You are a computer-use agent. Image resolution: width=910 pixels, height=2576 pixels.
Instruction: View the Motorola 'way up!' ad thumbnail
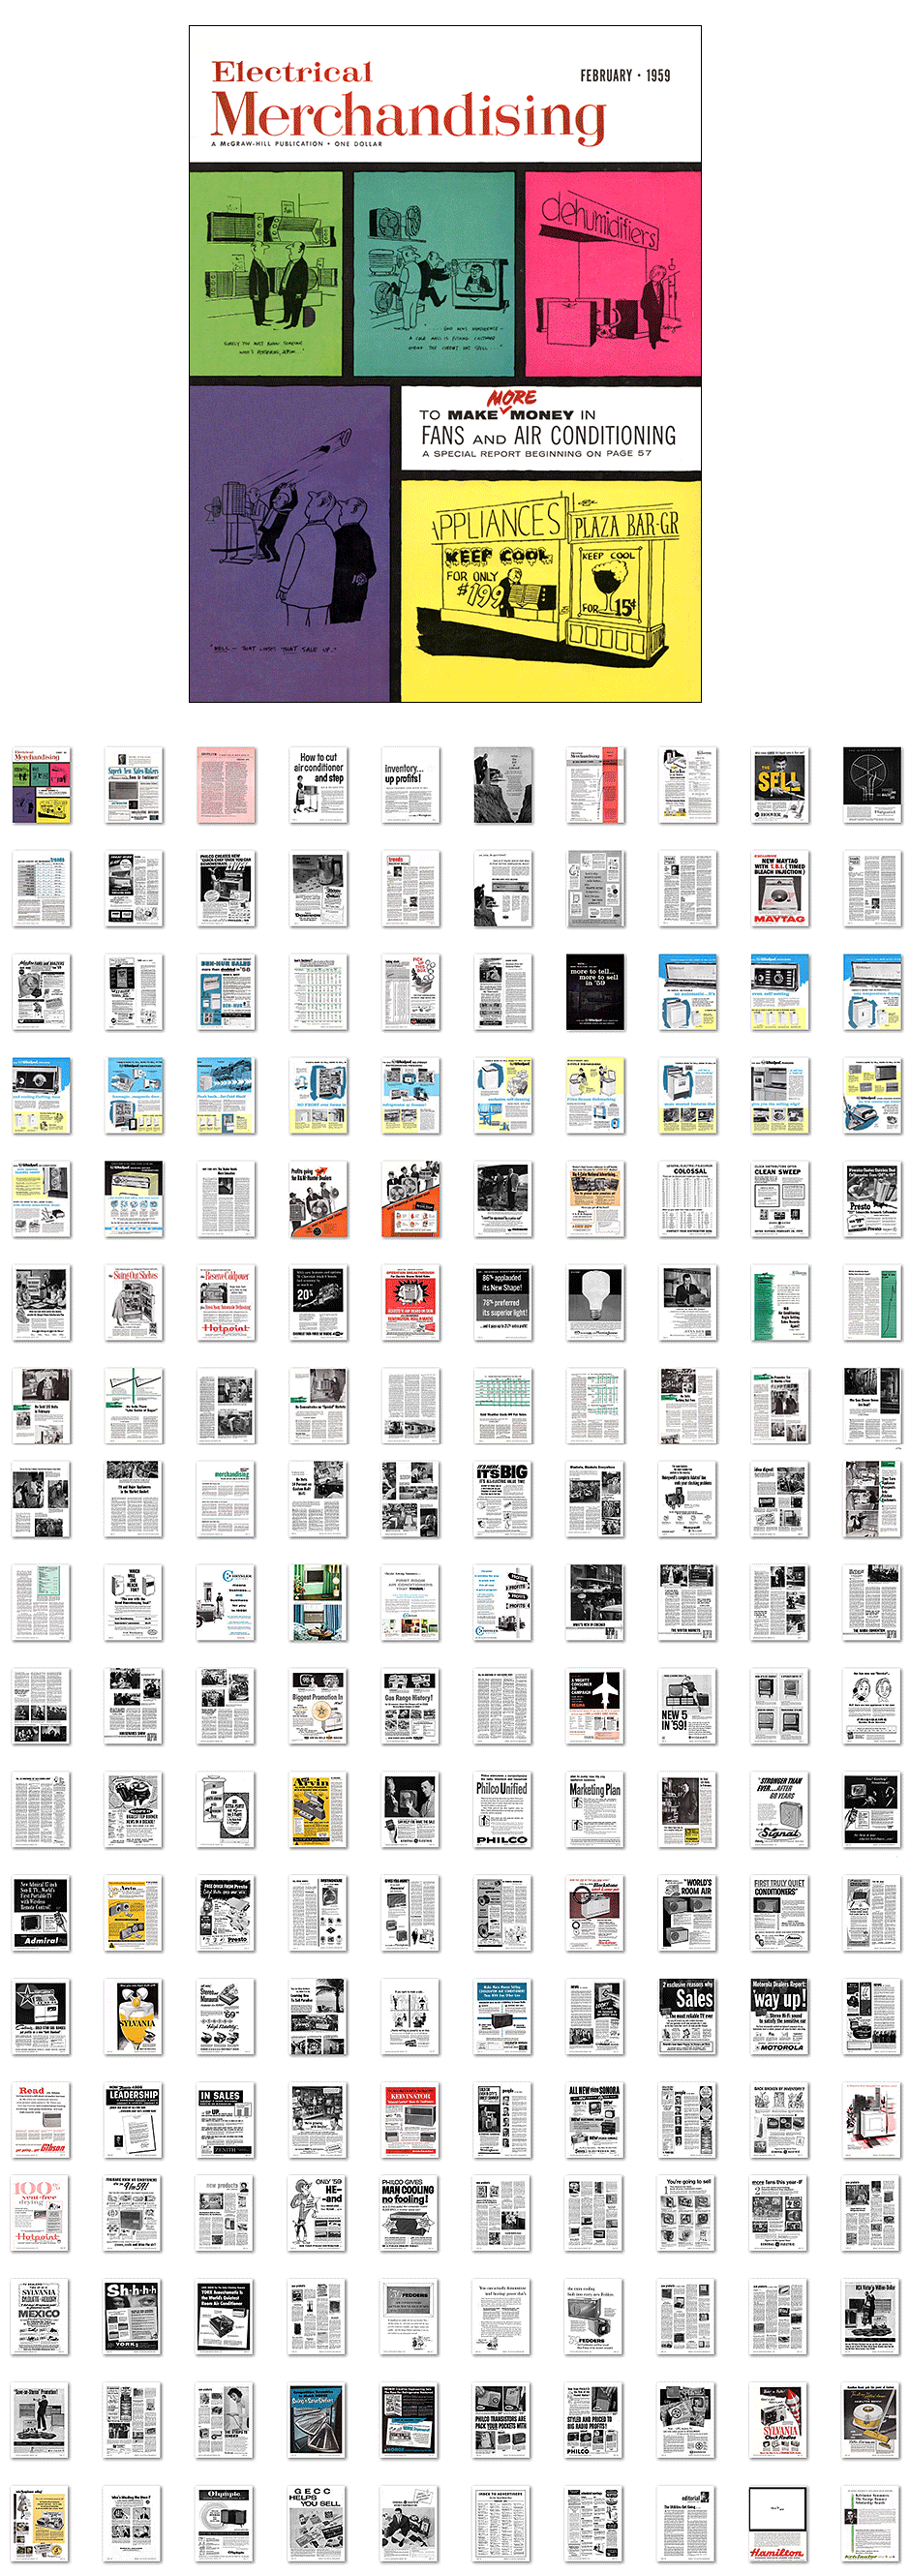pyautogui.click(x=780, y=2017)
